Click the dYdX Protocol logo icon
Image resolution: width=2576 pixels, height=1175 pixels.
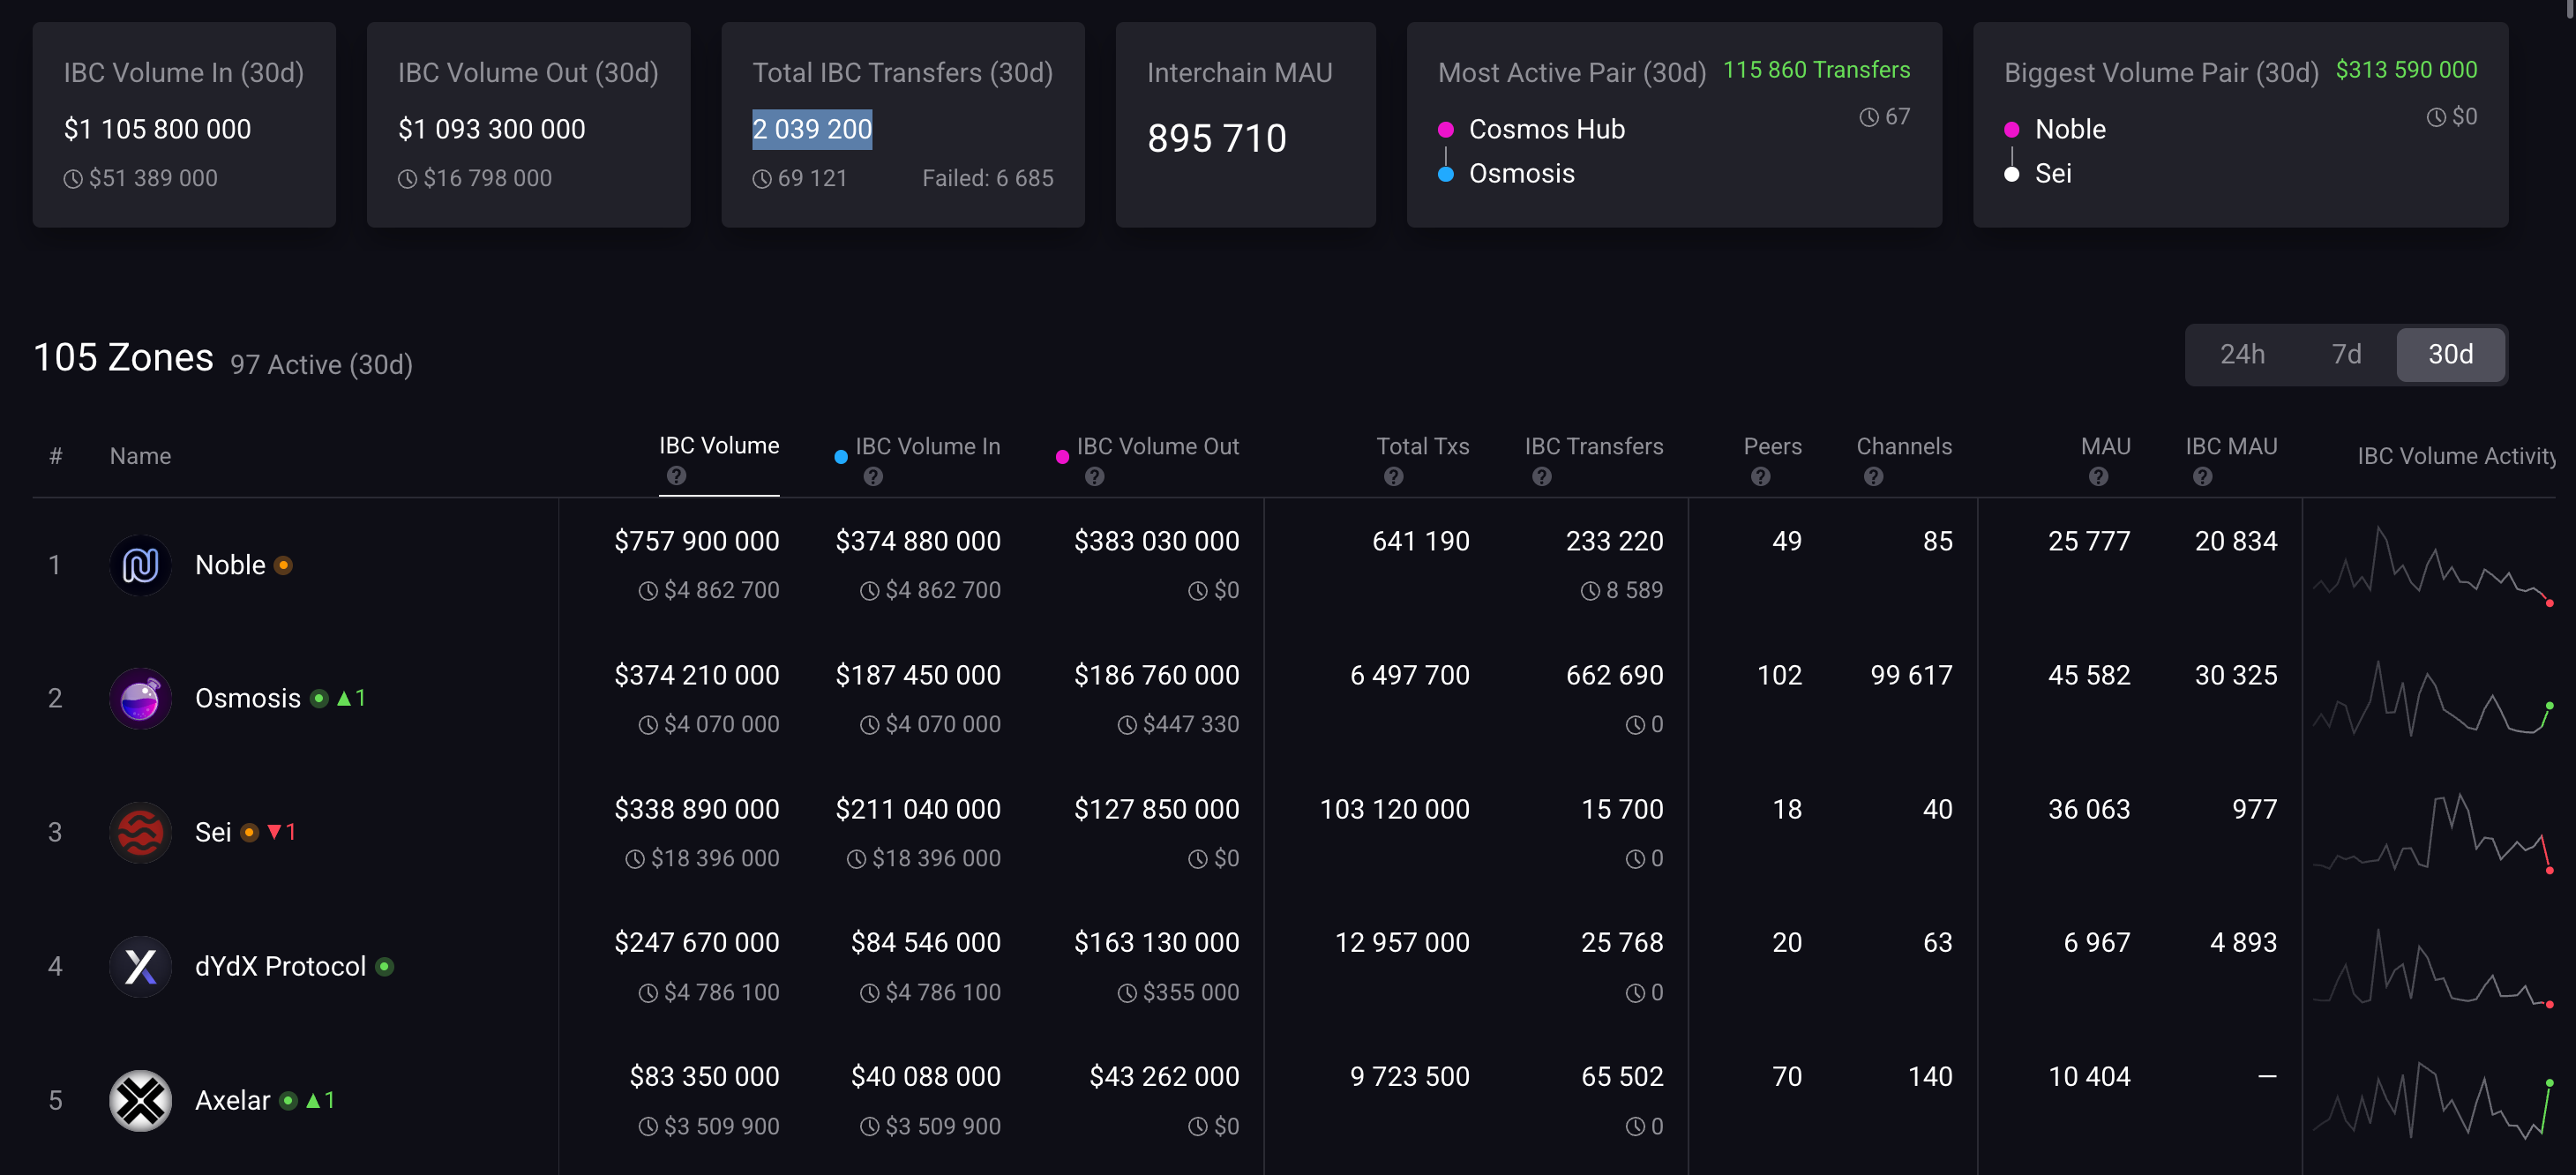click(x=140, y=966)
